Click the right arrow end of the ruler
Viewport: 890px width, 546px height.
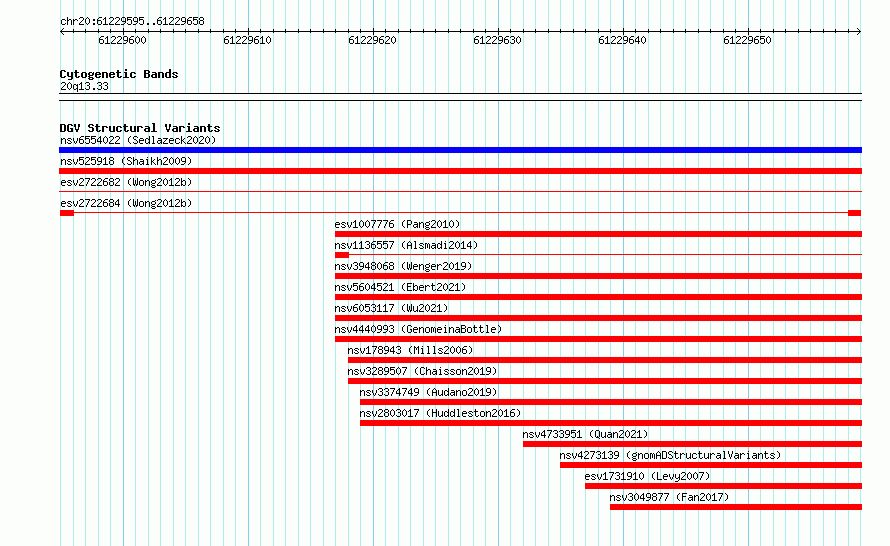859,32
